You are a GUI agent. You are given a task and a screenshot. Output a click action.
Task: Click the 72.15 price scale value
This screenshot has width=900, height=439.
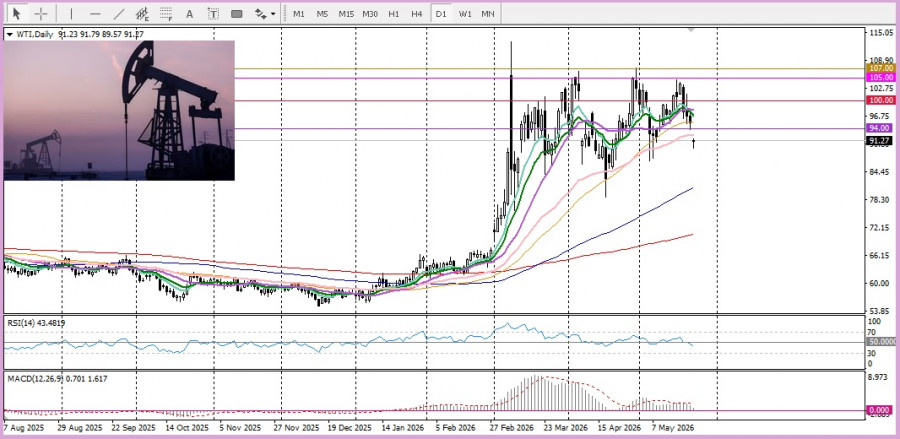[880, 228]
